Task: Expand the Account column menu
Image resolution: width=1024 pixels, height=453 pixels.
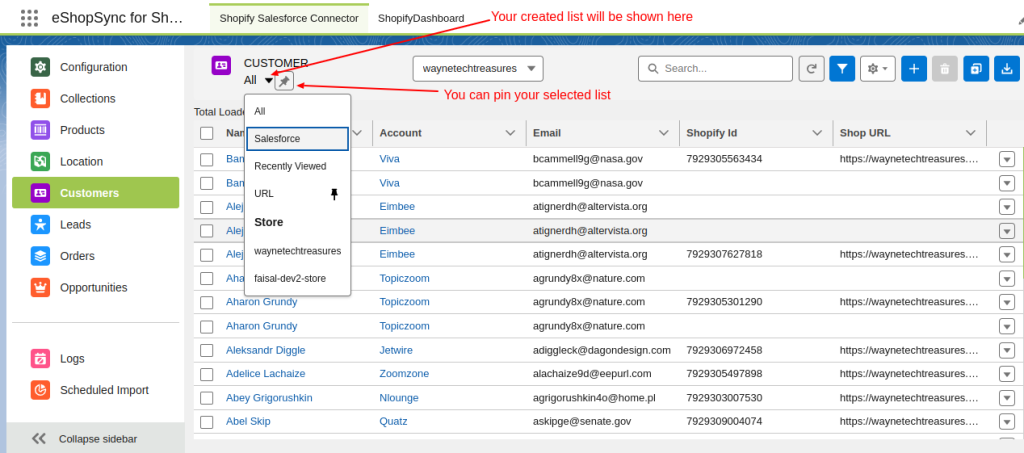Action: [511, 133]
